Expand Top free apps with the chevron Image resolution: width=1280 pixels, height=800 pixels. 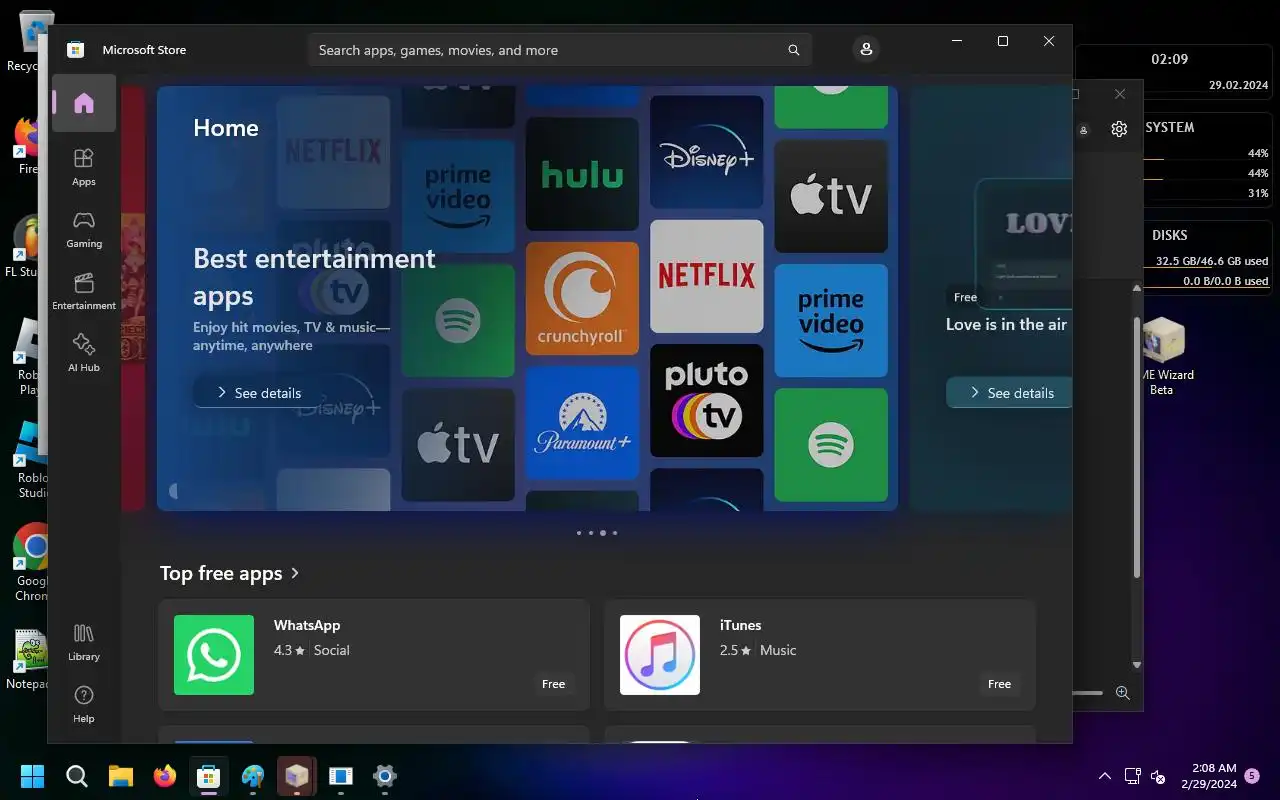point(295,573)
